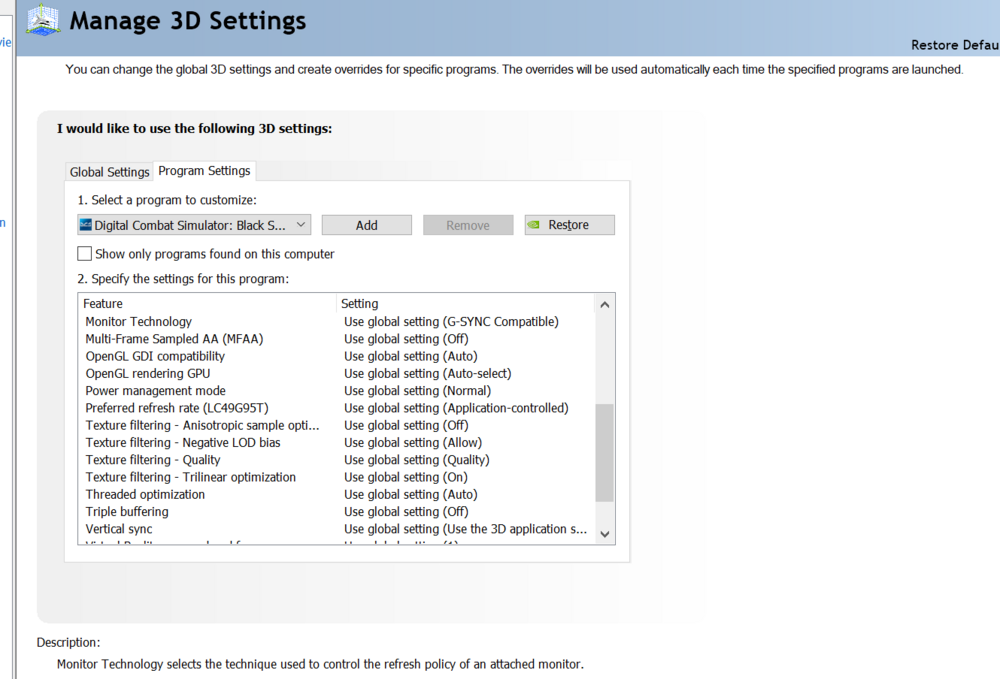Click the Setting column header
This screenshot has width=1000, height=679.
[x=466, y=303]
